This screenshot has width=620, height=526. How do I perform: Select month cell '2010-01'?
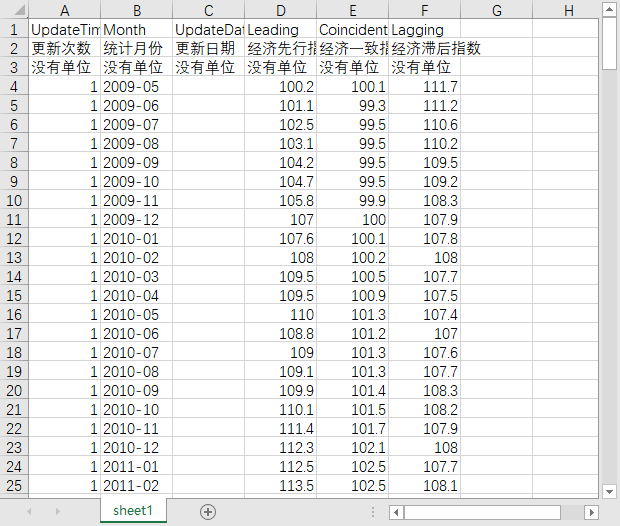pos(137,238)
